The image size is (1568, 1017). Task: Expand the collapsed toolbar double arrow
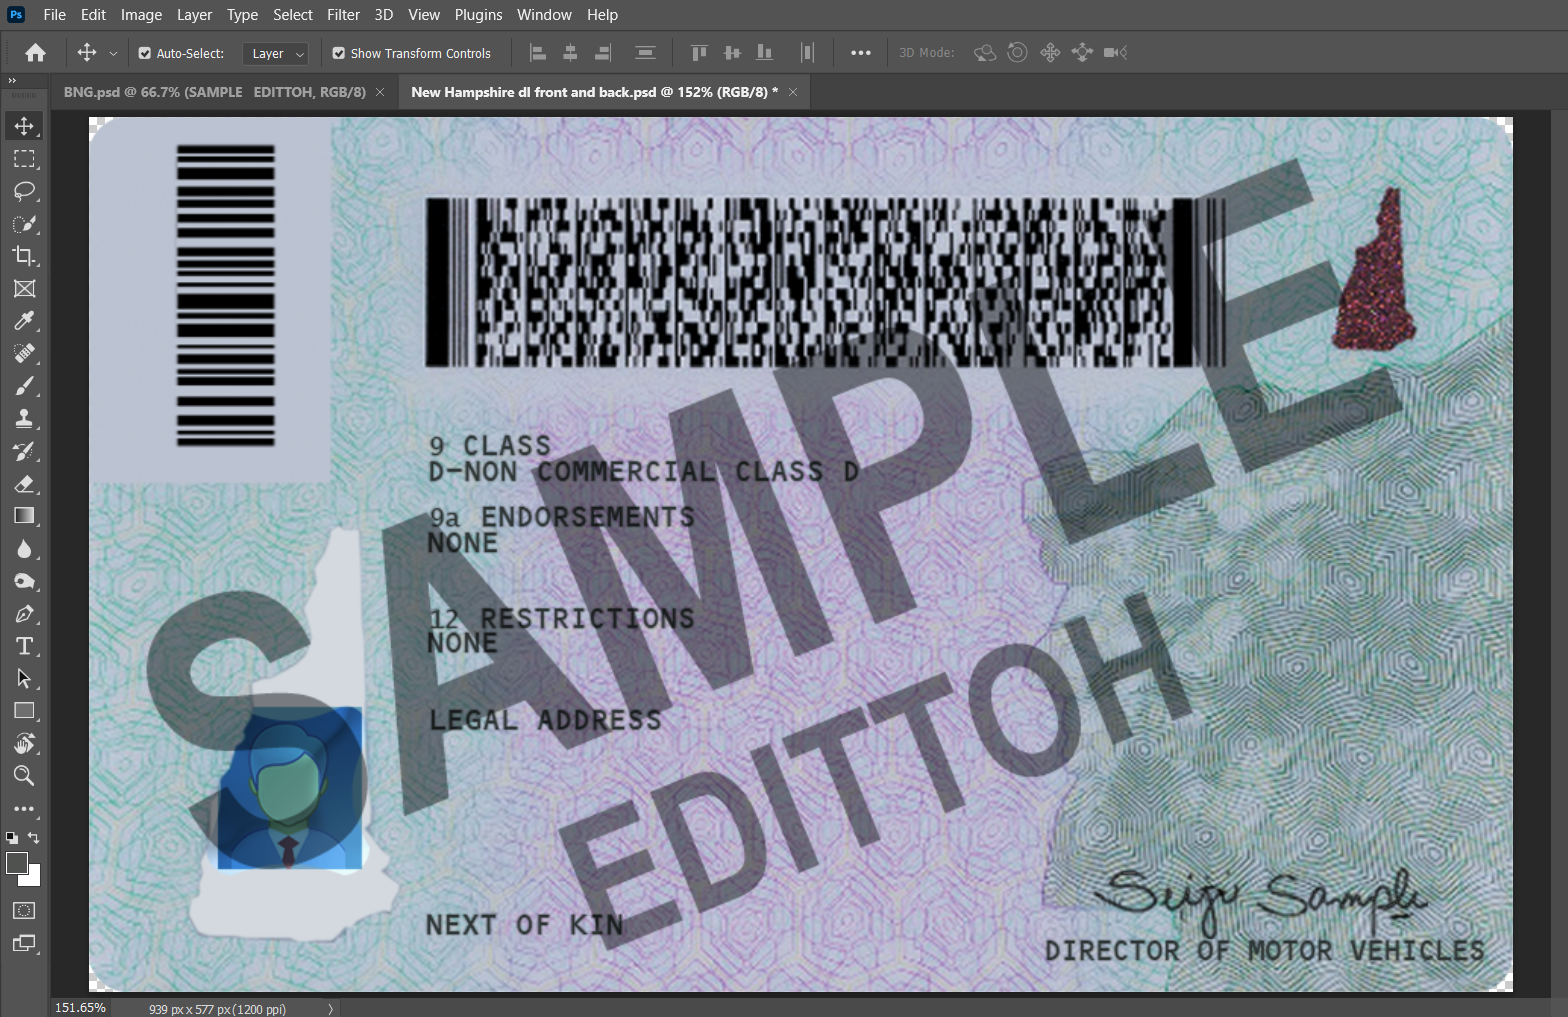(12, 80)
